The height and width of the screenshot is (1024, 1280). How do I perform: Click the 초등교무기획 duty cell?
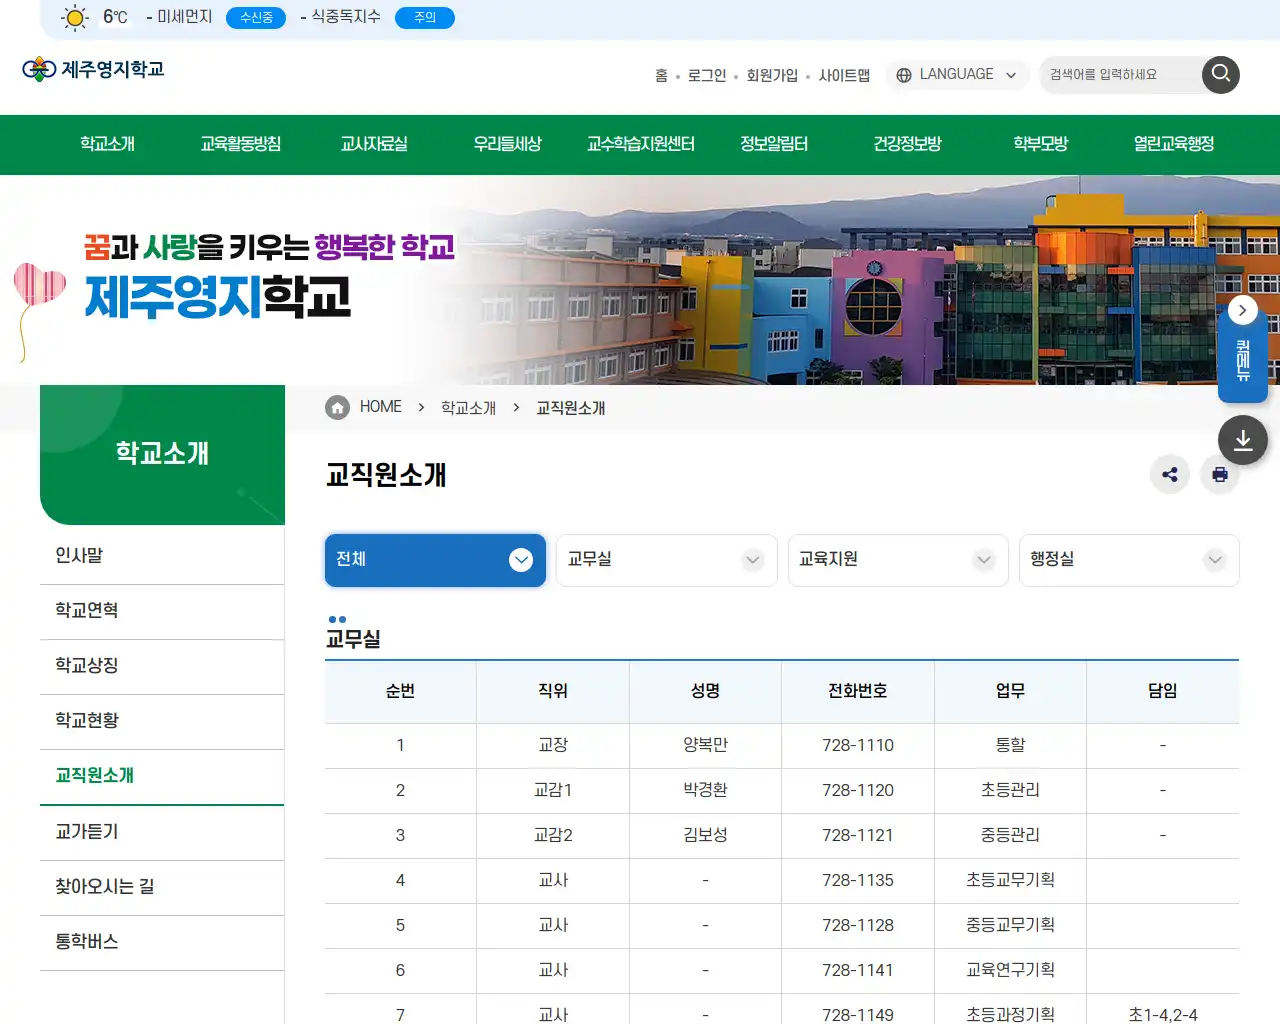click(x=1010, y=880)
